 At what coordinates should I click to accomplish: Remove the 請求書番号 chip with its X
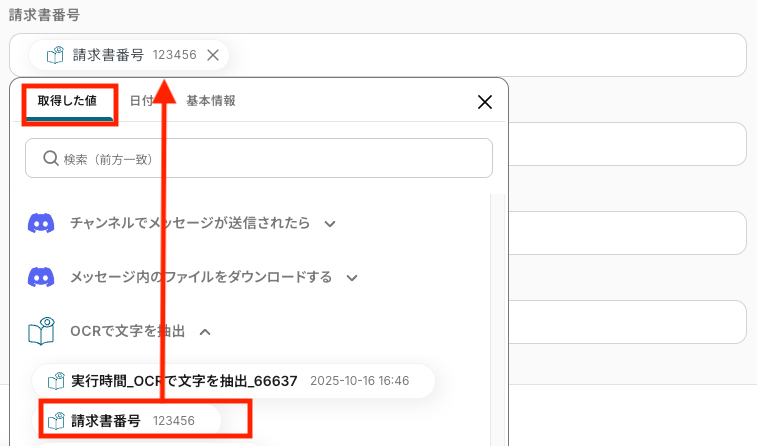point(213,55)
